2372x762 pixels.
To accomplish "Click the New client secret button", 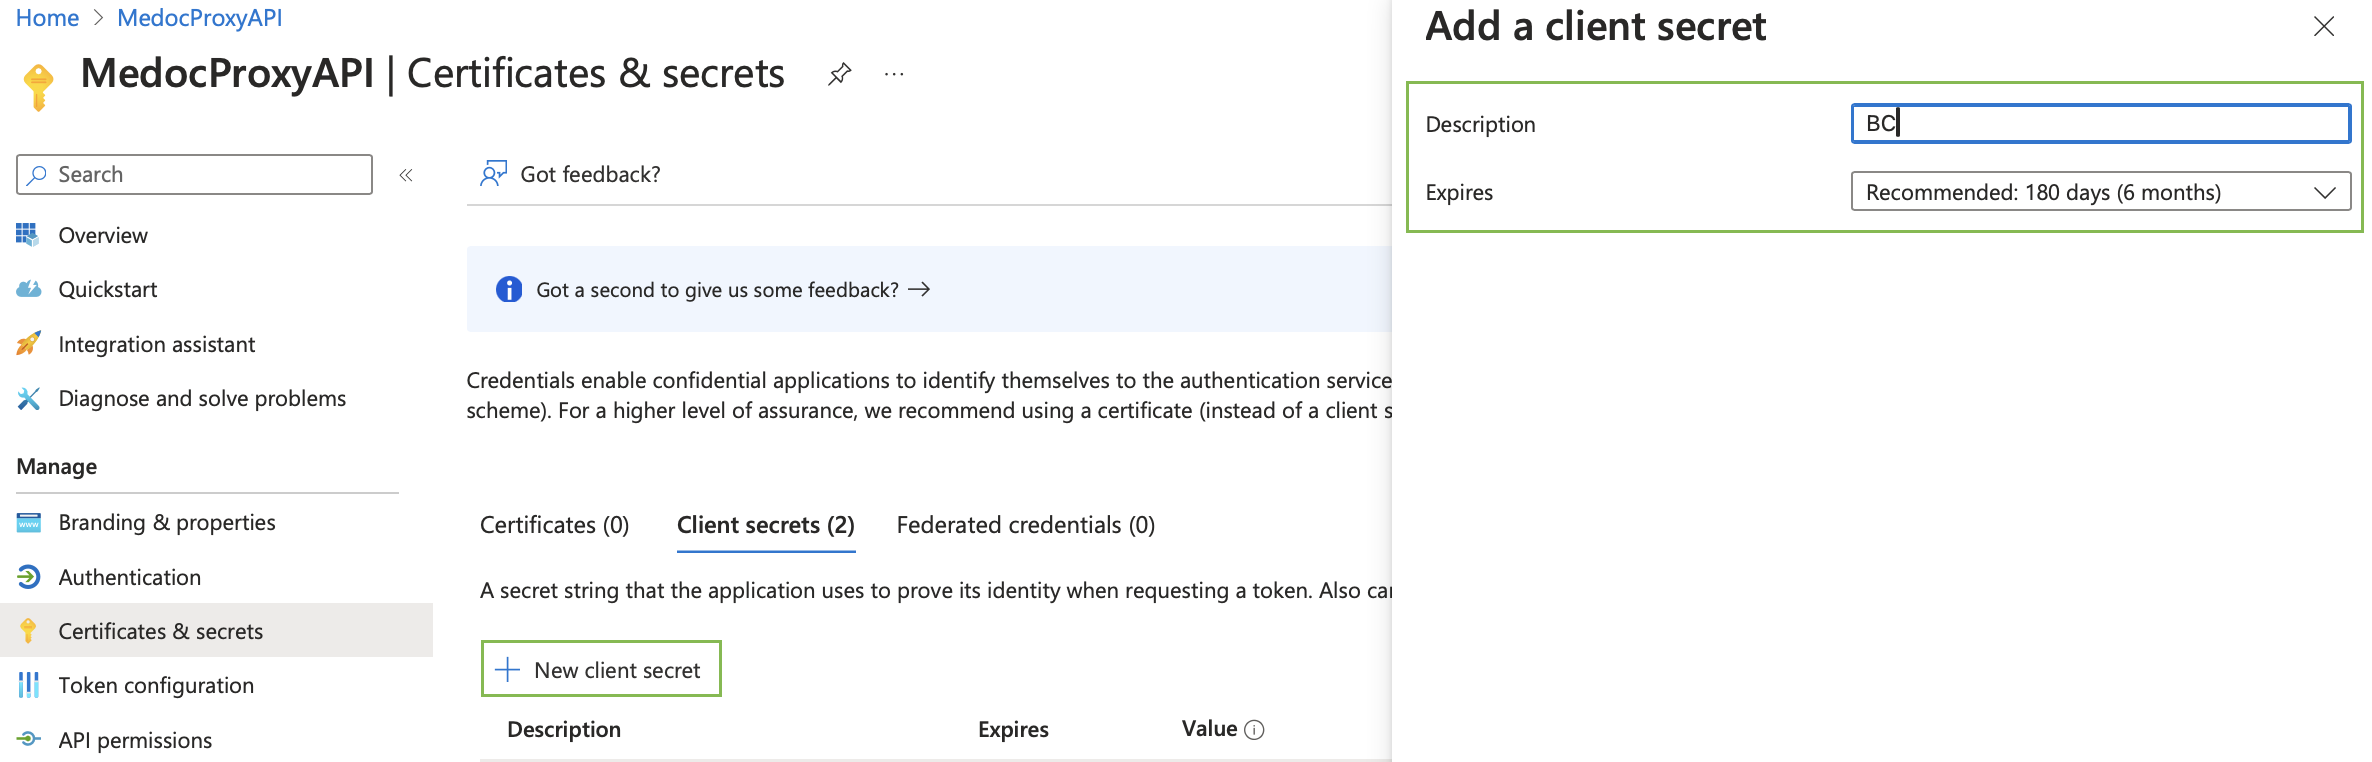I will point(601,669).
